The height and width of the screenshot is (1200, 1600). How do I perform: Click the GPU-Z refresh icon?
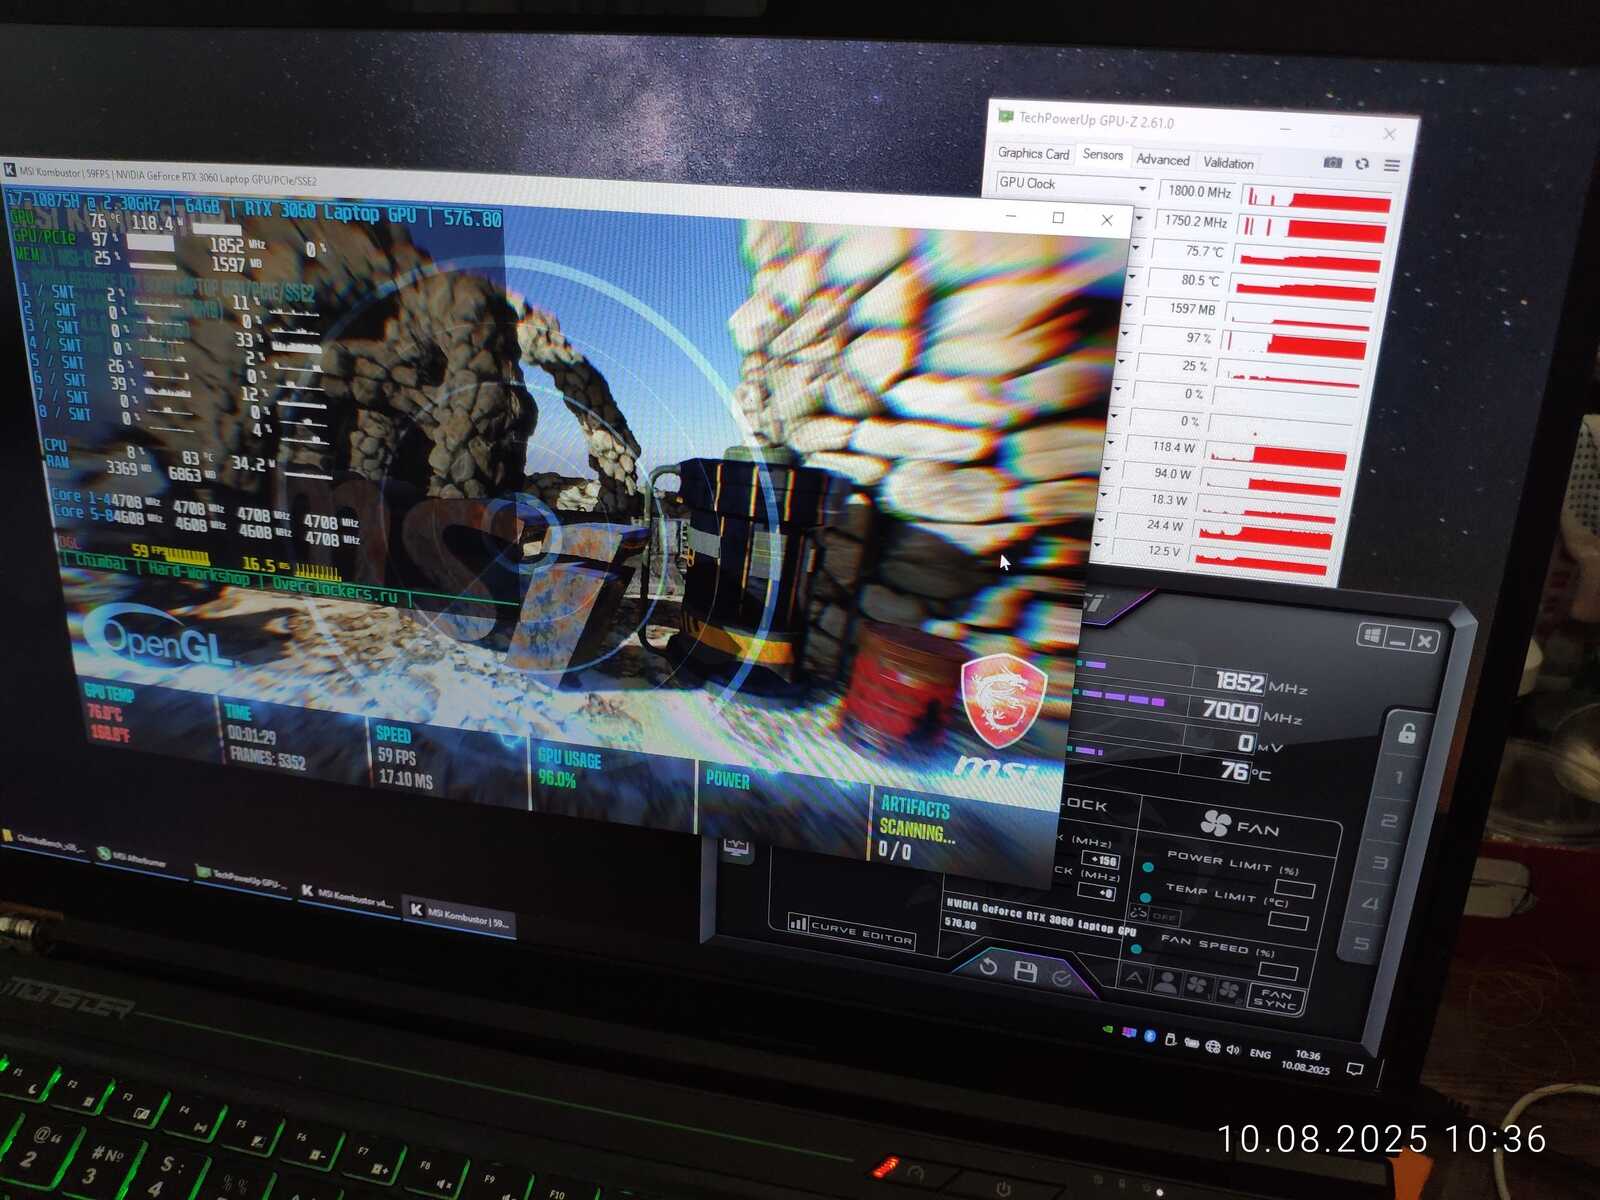point(1362,163)
